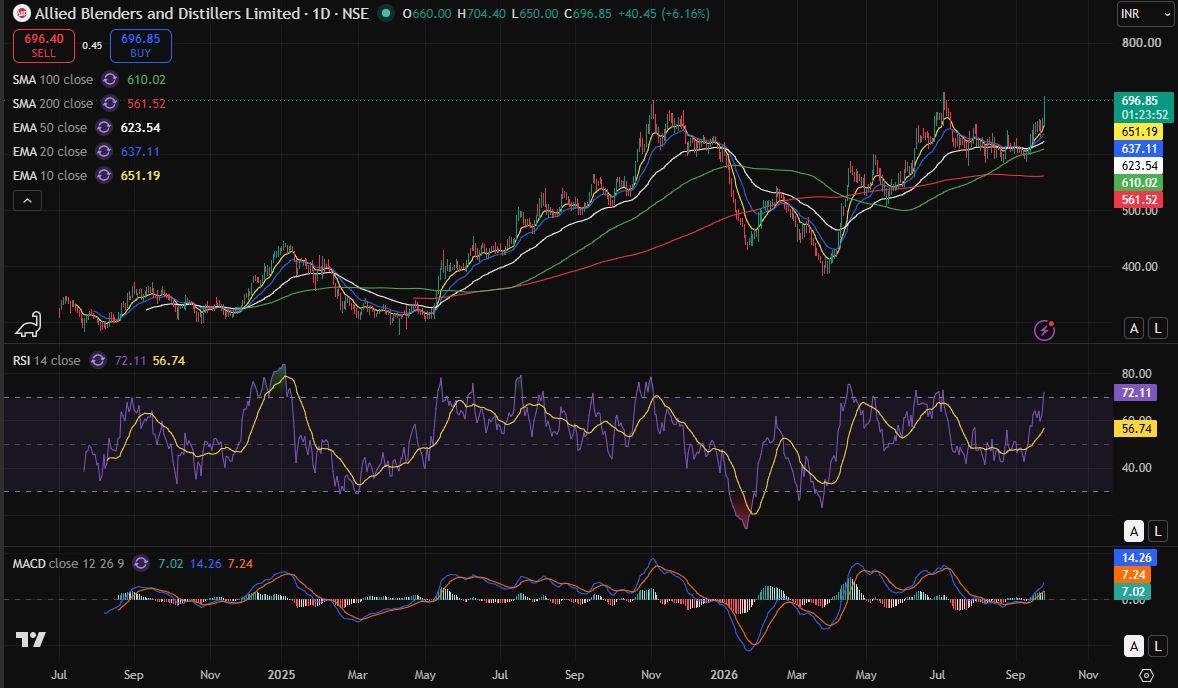Click the RSI 40.00 axis label
Image resolution: width=1178 pixels, height=688 pixels.
coord(1136,468)
